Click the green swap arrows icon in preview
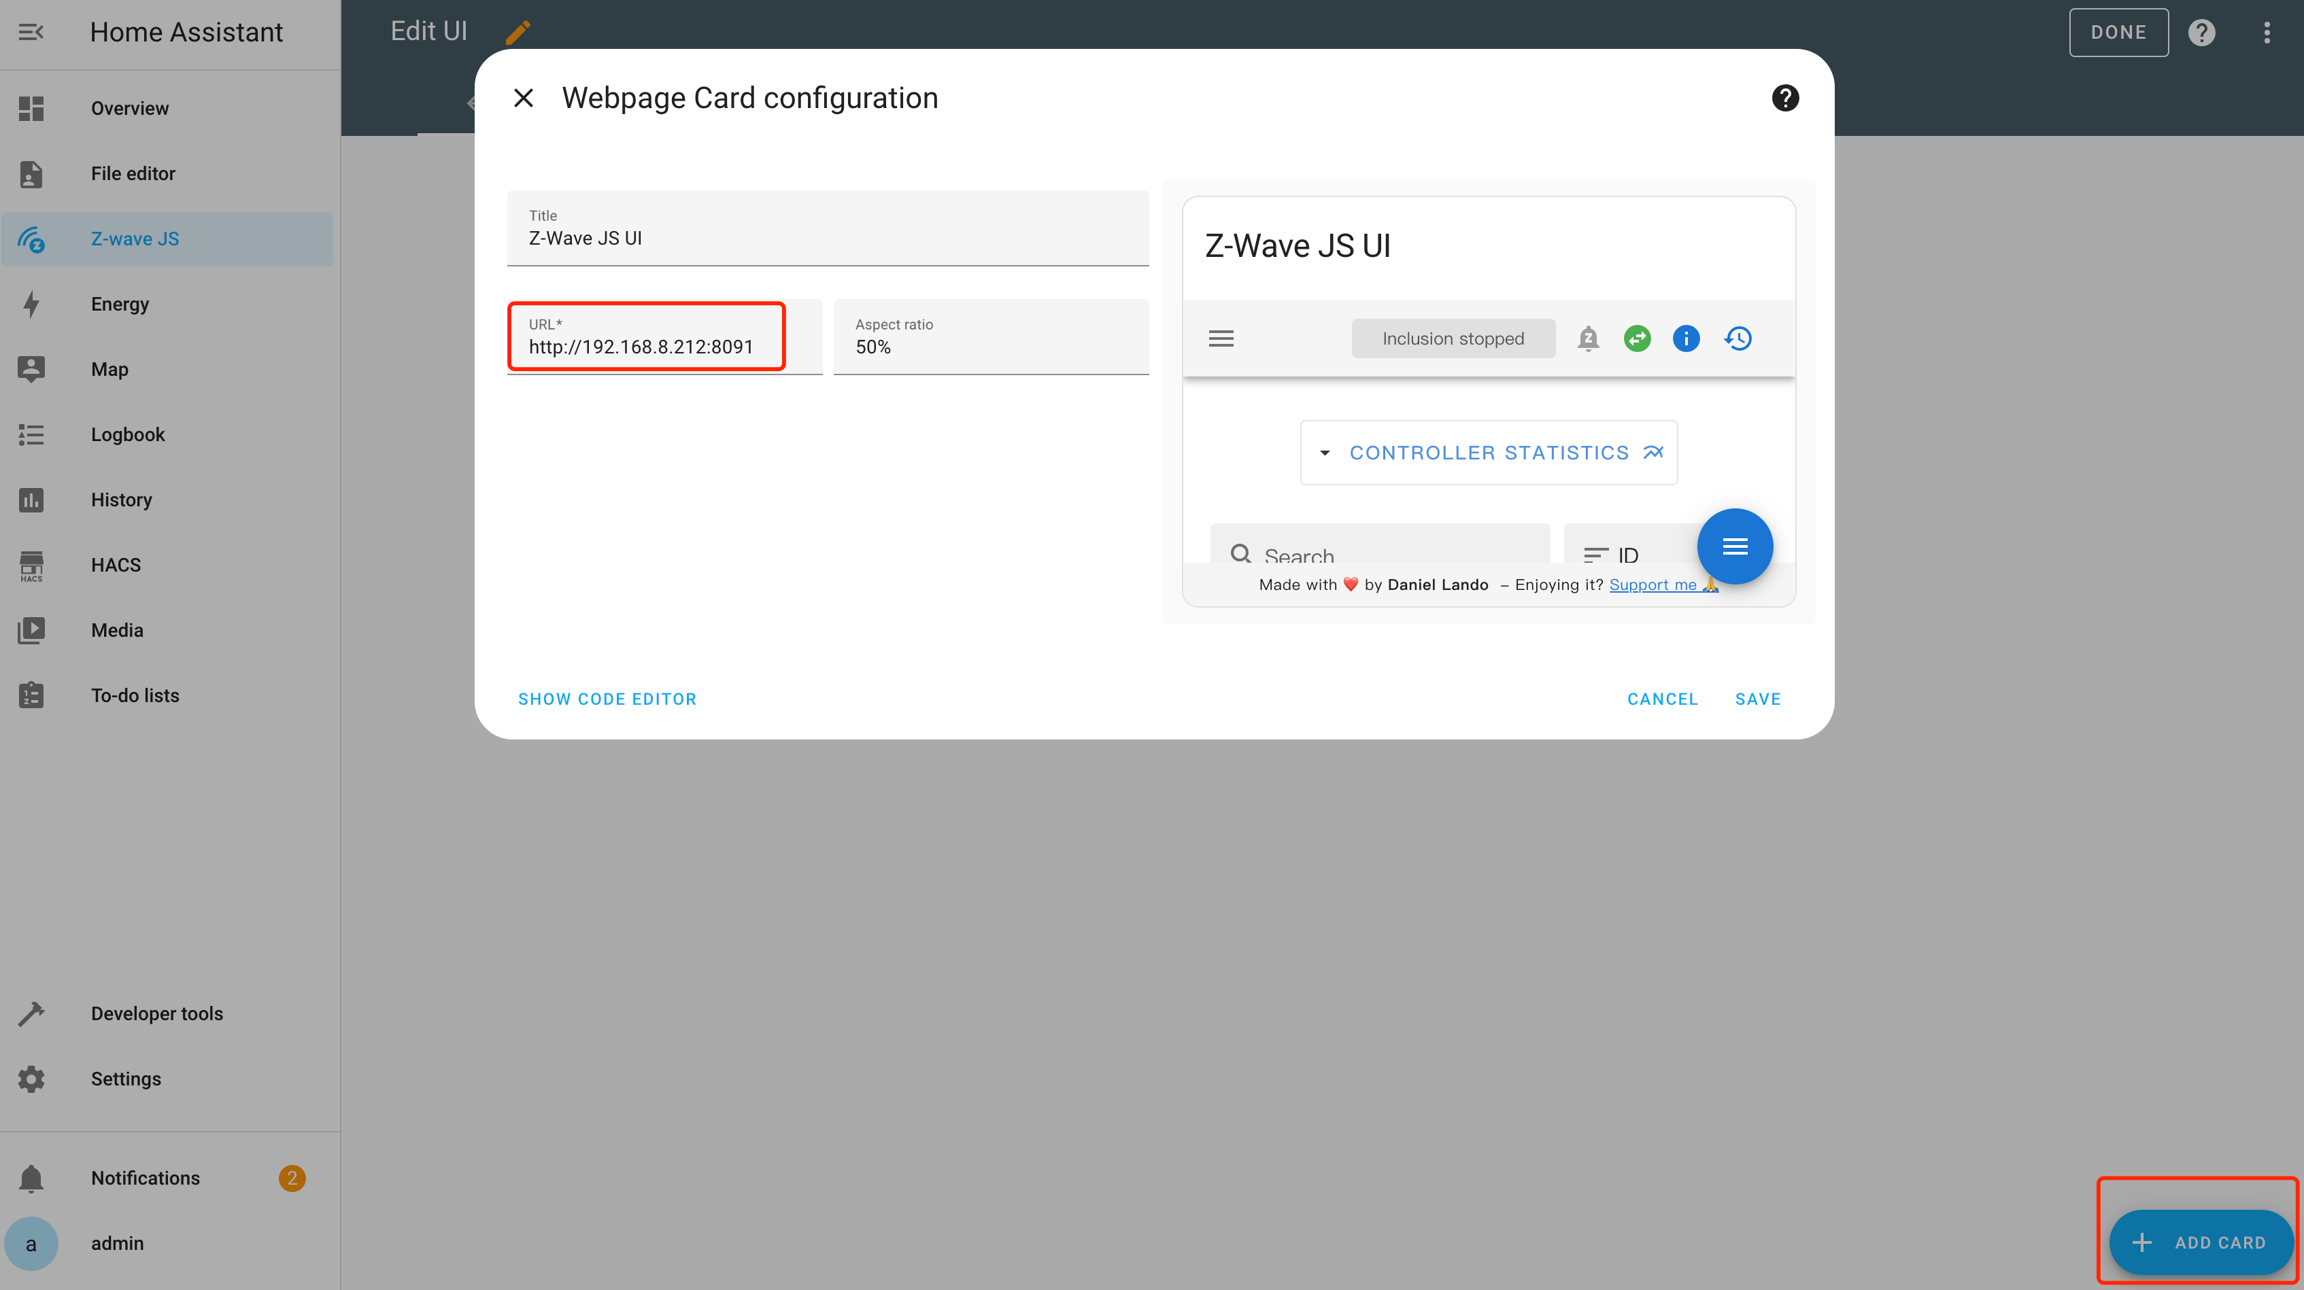Viewport: 2304px width, 1290px height. coord(1637,339)
